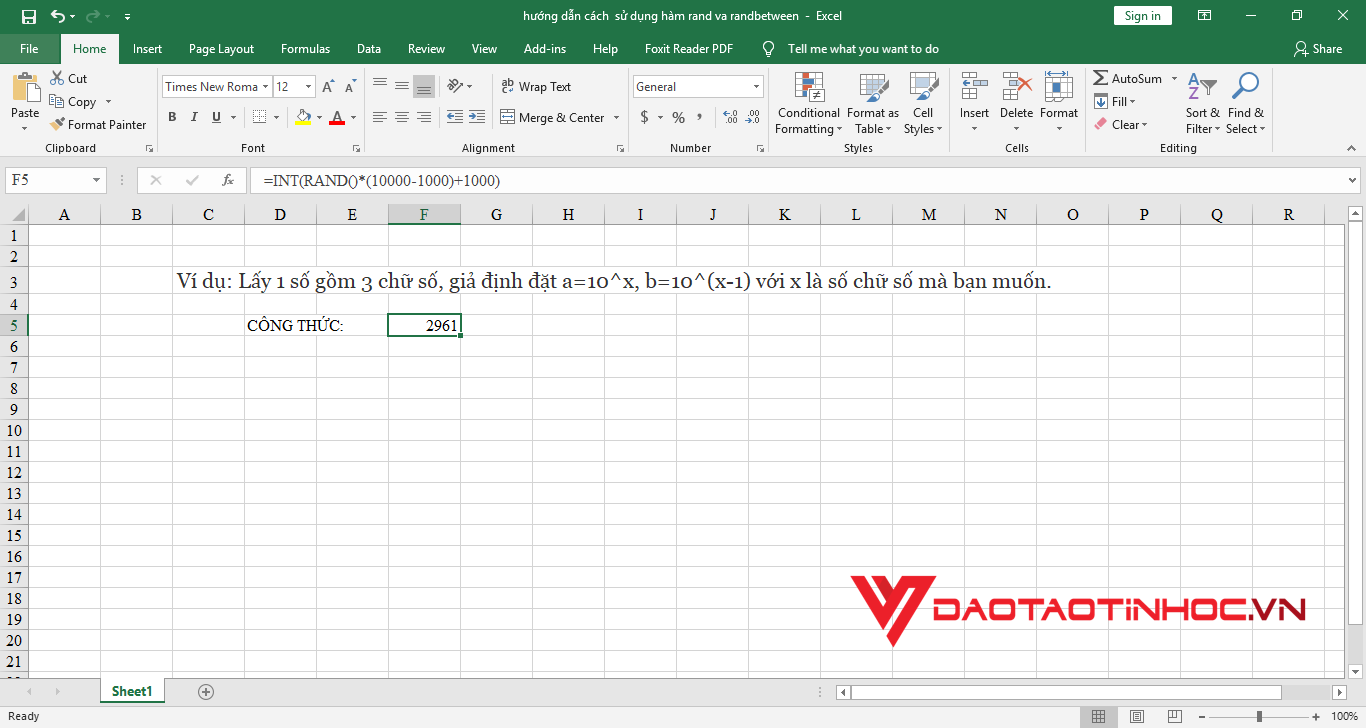
Task: Toggle Wrap Text for the cell
Action: 535,87
